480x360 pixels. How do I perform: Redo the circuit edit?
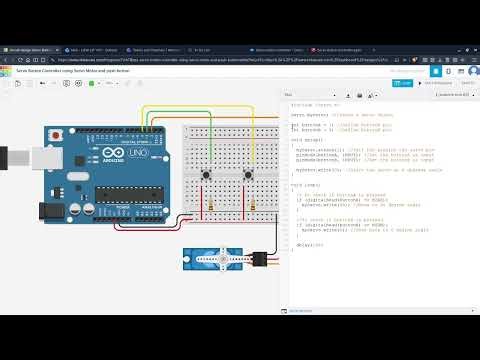click(54, 83)
